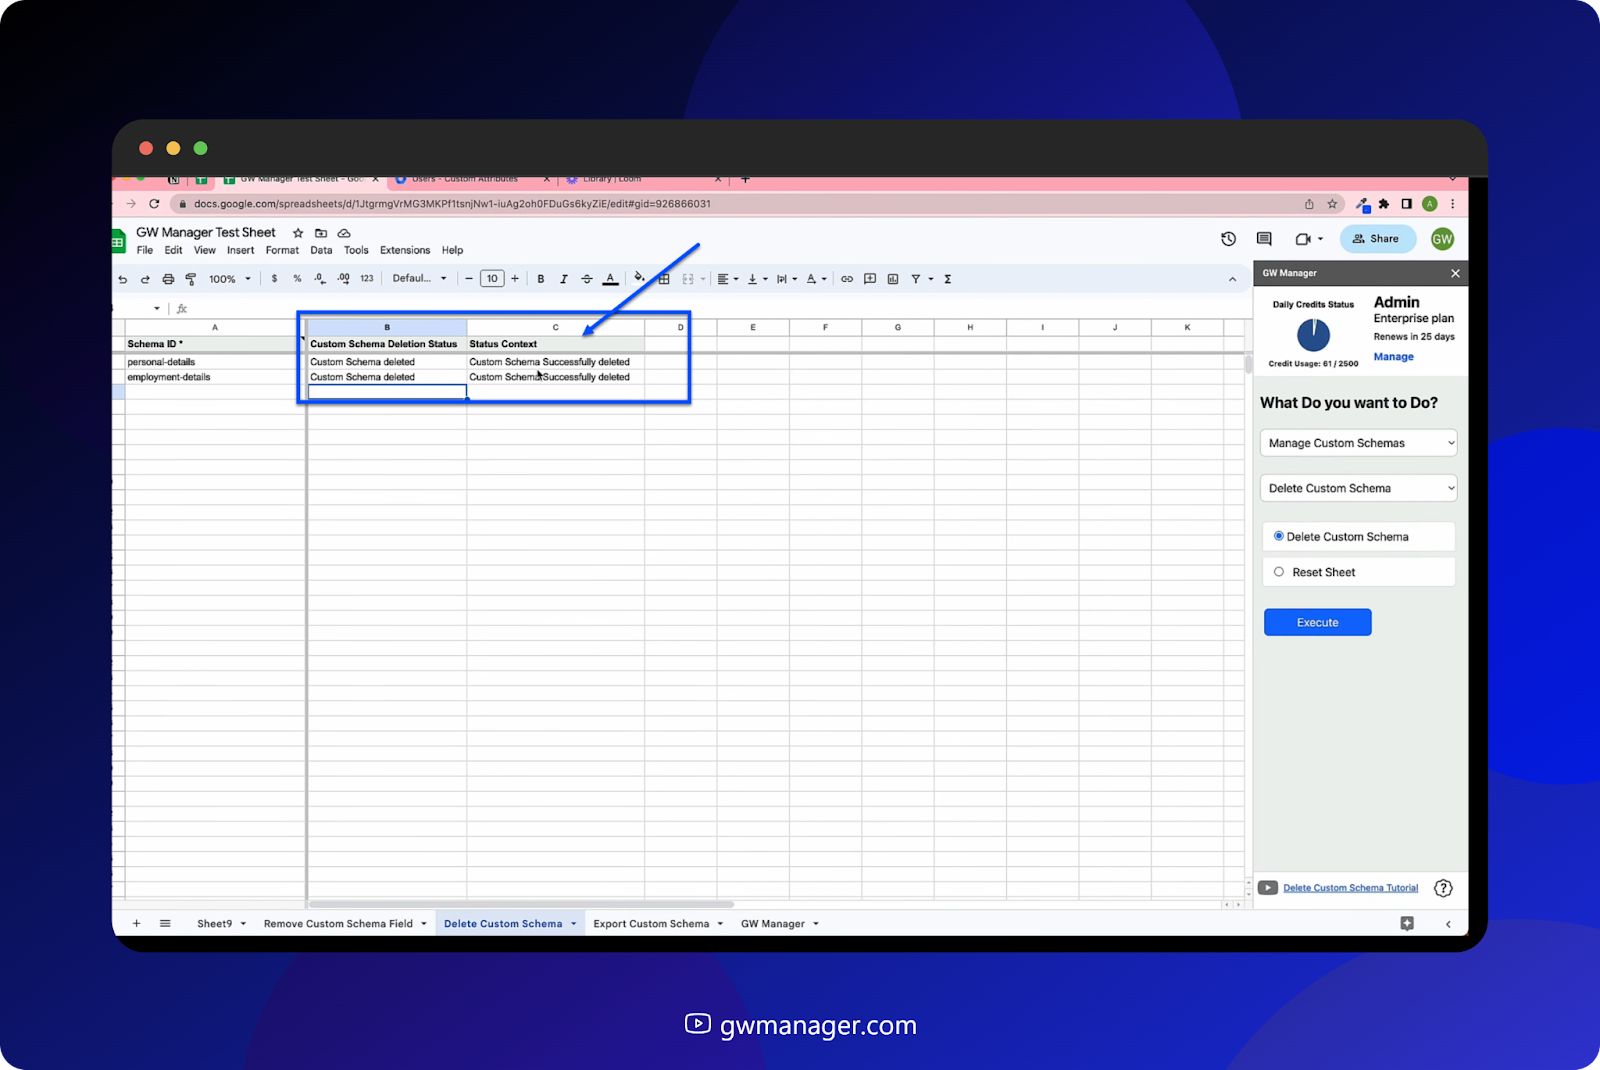The width and height of the screenshot is (1600, 1070).
Task: Open the text rotation dropdown
Action: [817, 279]
